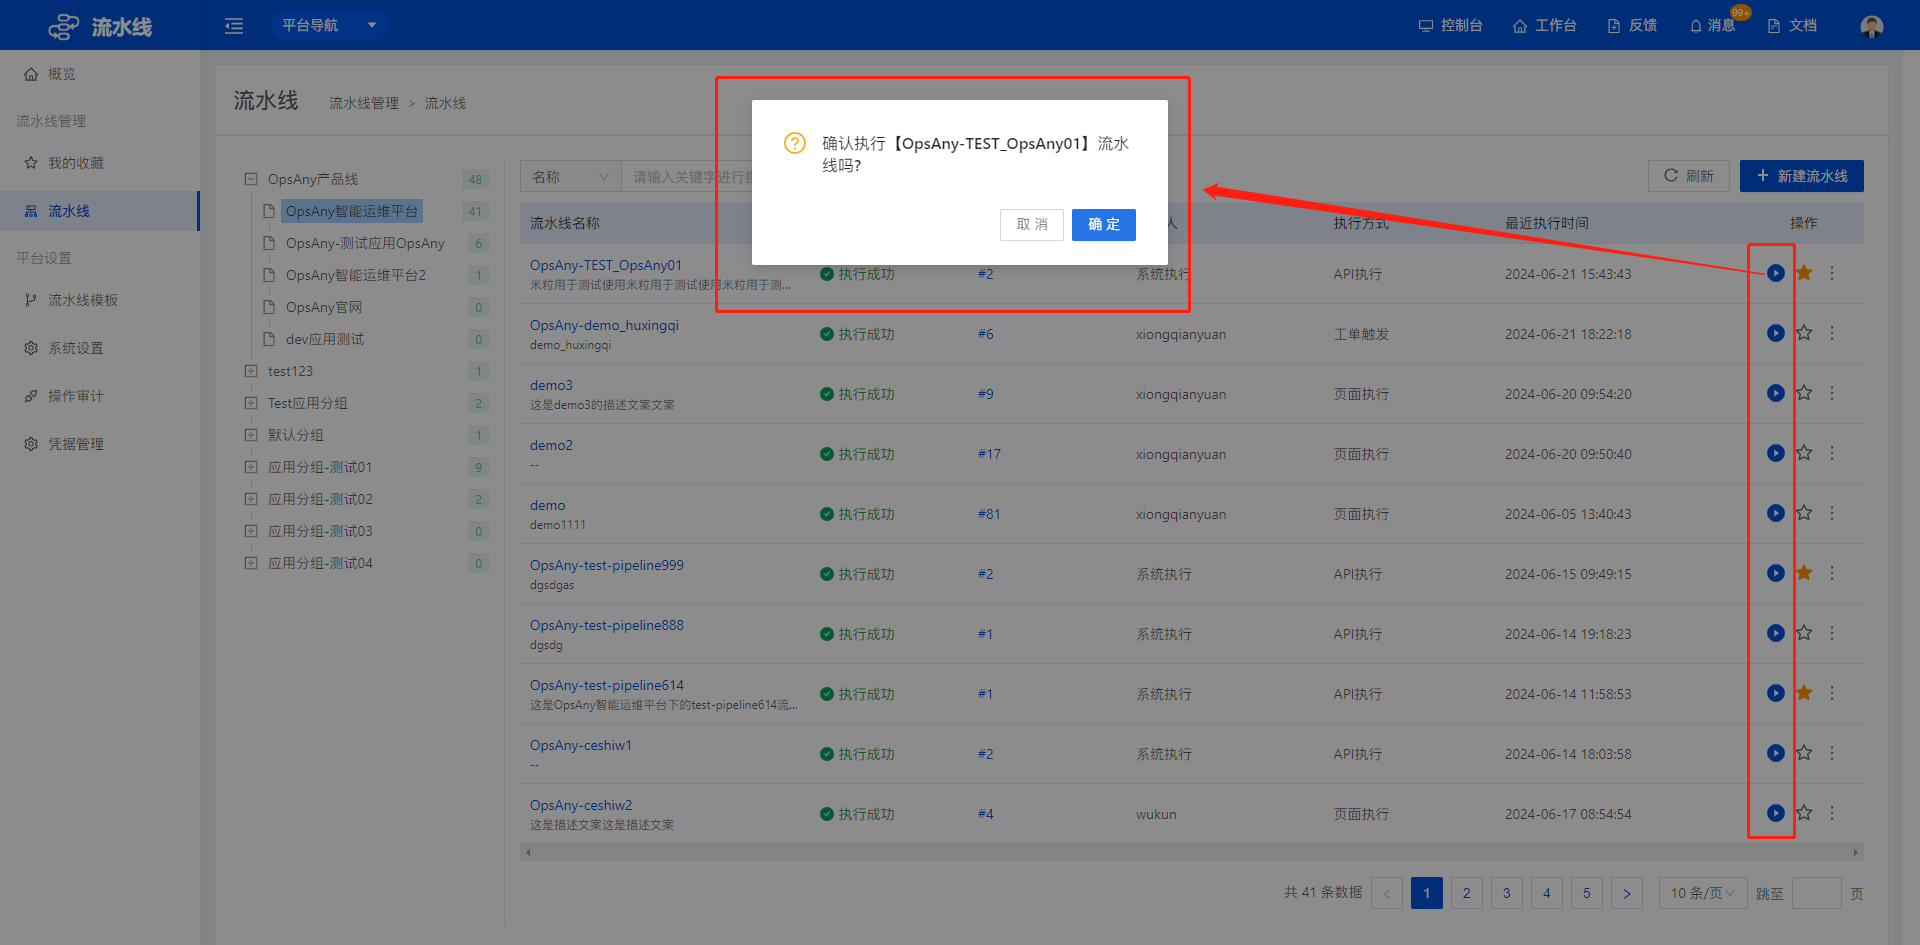
Task: Expand the Test应用分组 tree node
Action: tap(251, 403)
